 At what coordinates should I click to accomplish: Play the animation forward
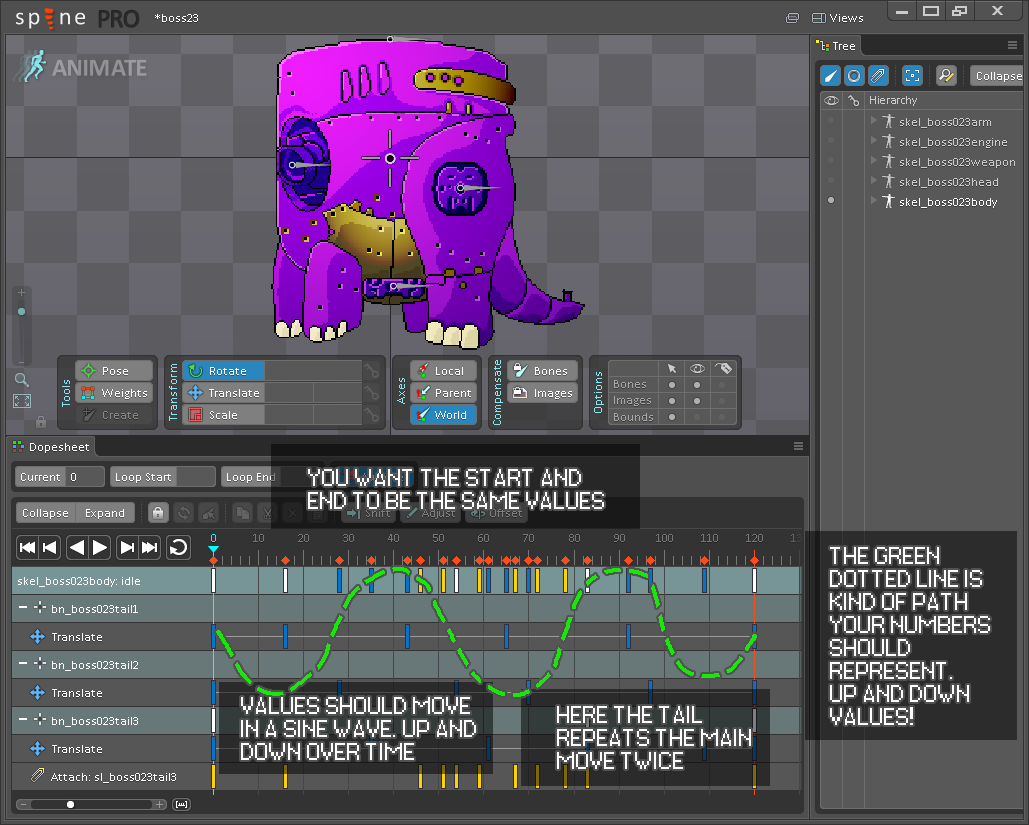[100, 547]
